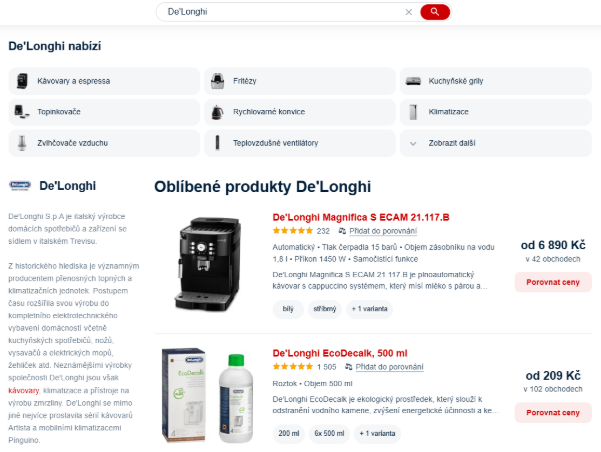Open Kuchyňské grily category icon
Viewport: 601px width, 452px height.
[x=413, y=81]
